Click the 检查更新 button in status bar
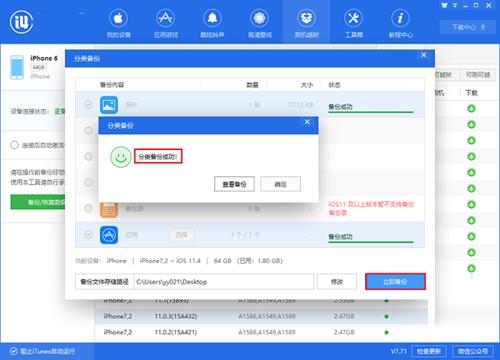The image size is (500, 360). [429, 351]
